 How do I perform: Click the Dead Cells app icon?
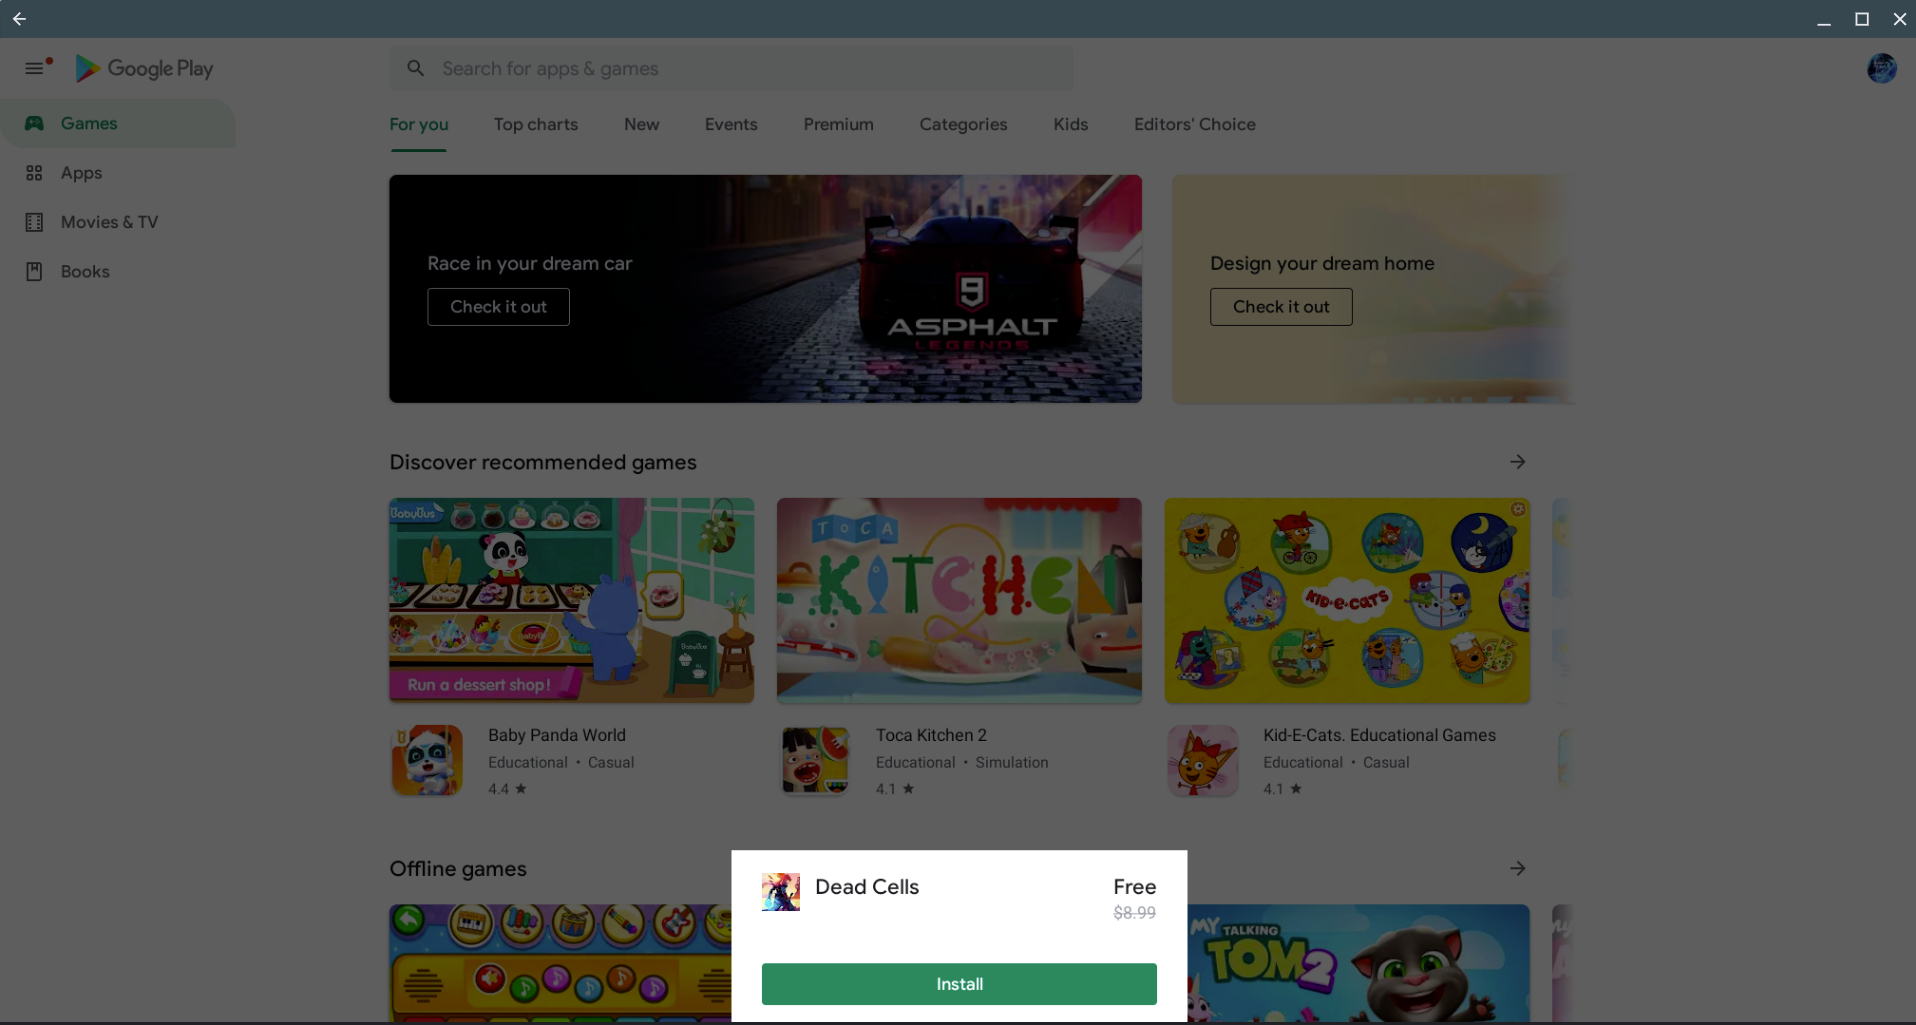780,891
